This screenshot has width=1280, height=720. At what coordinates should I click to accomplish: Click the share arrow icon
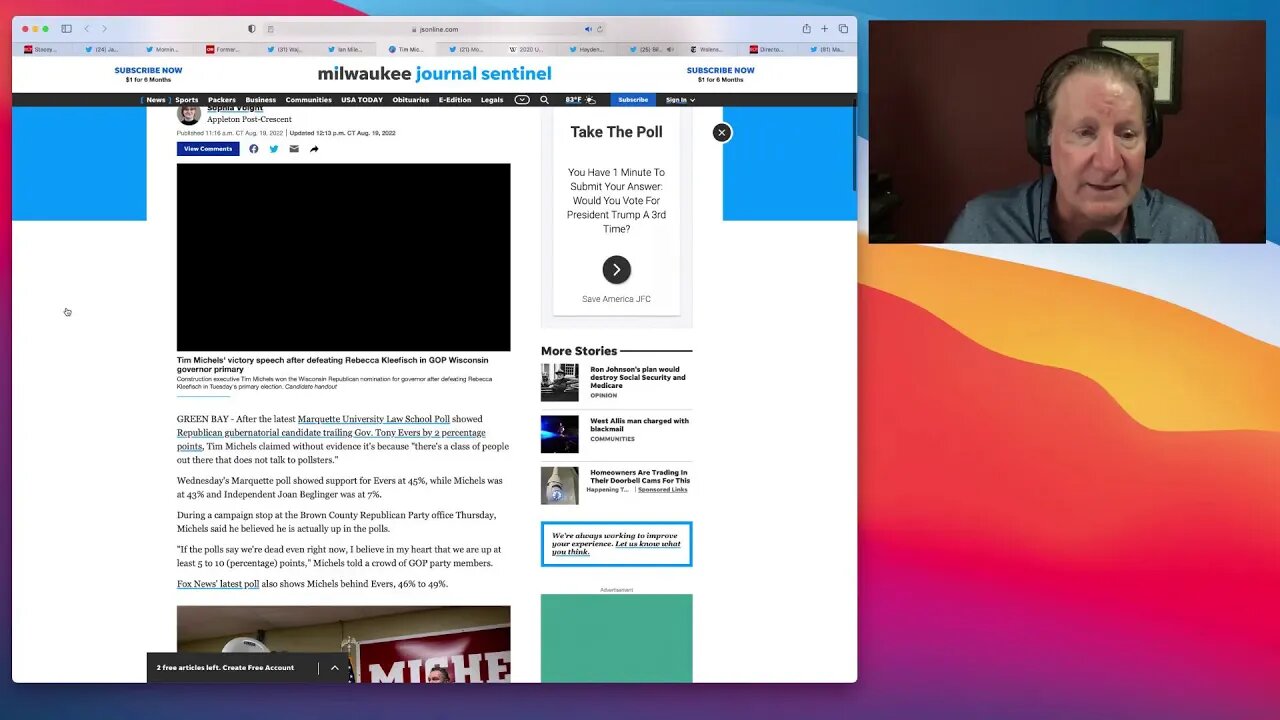point(314,149)
